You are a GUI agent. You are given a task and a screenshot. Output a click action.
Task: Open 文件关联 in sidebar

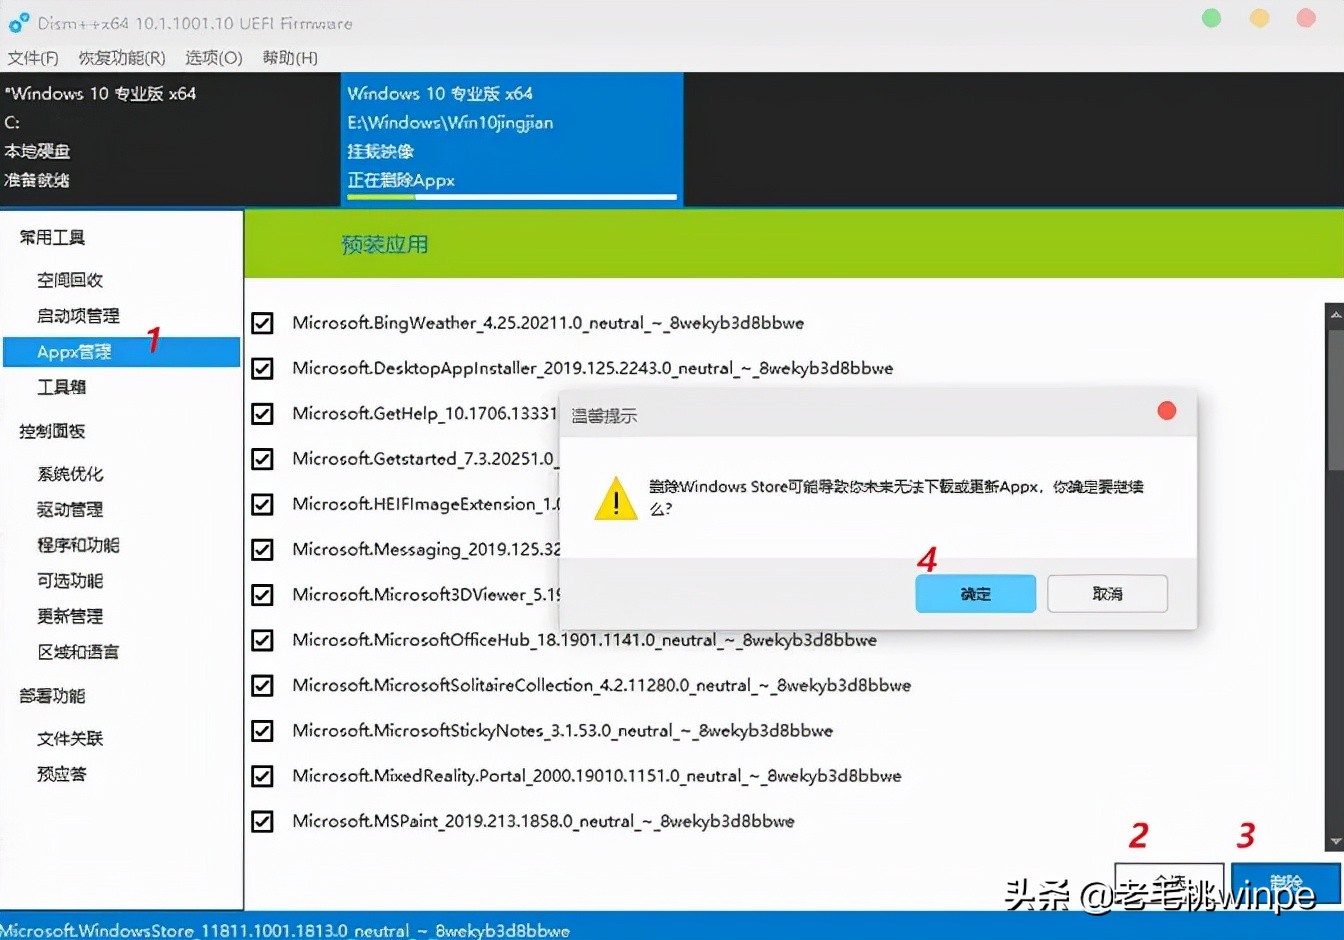pos(70,739)
